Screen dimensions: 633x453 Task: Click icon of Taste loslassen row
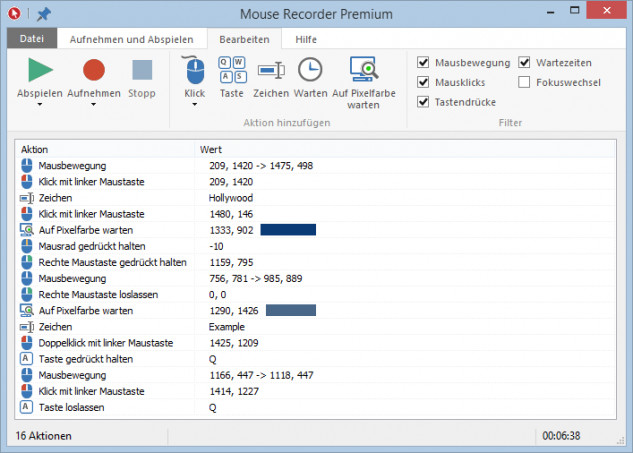26,407
